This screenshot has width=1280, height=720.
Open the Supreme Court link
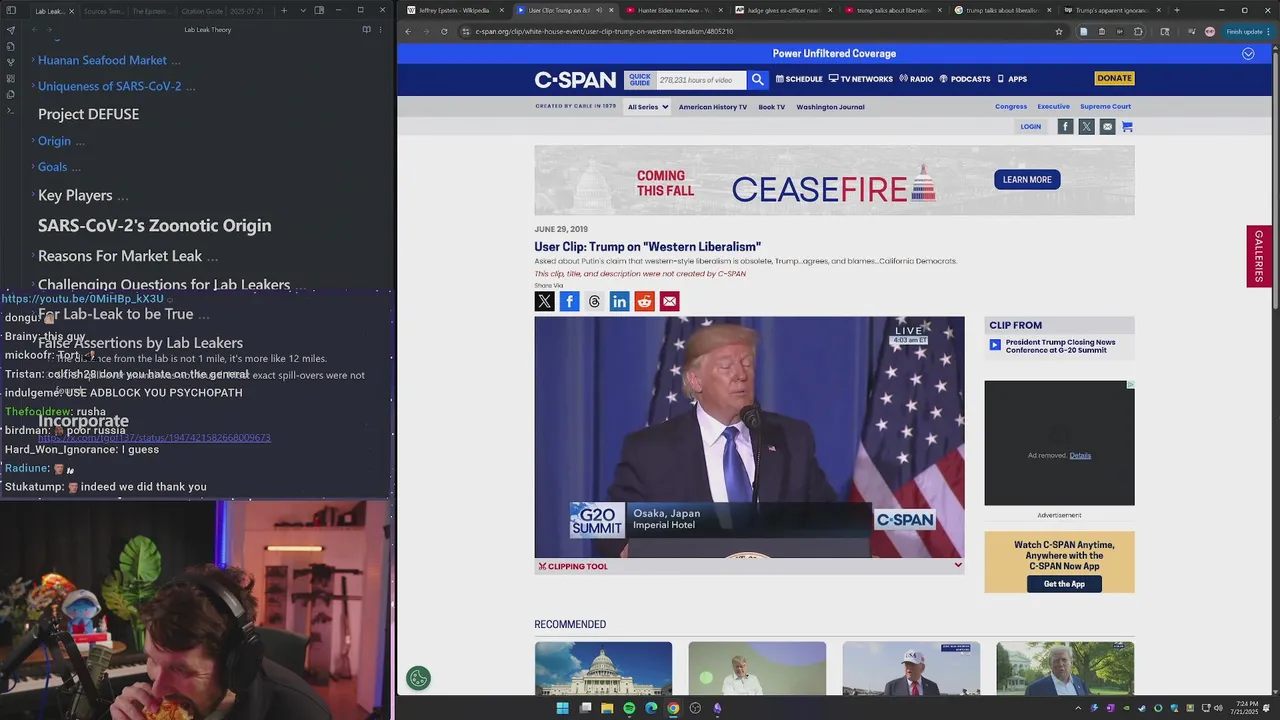(1105, 107)
